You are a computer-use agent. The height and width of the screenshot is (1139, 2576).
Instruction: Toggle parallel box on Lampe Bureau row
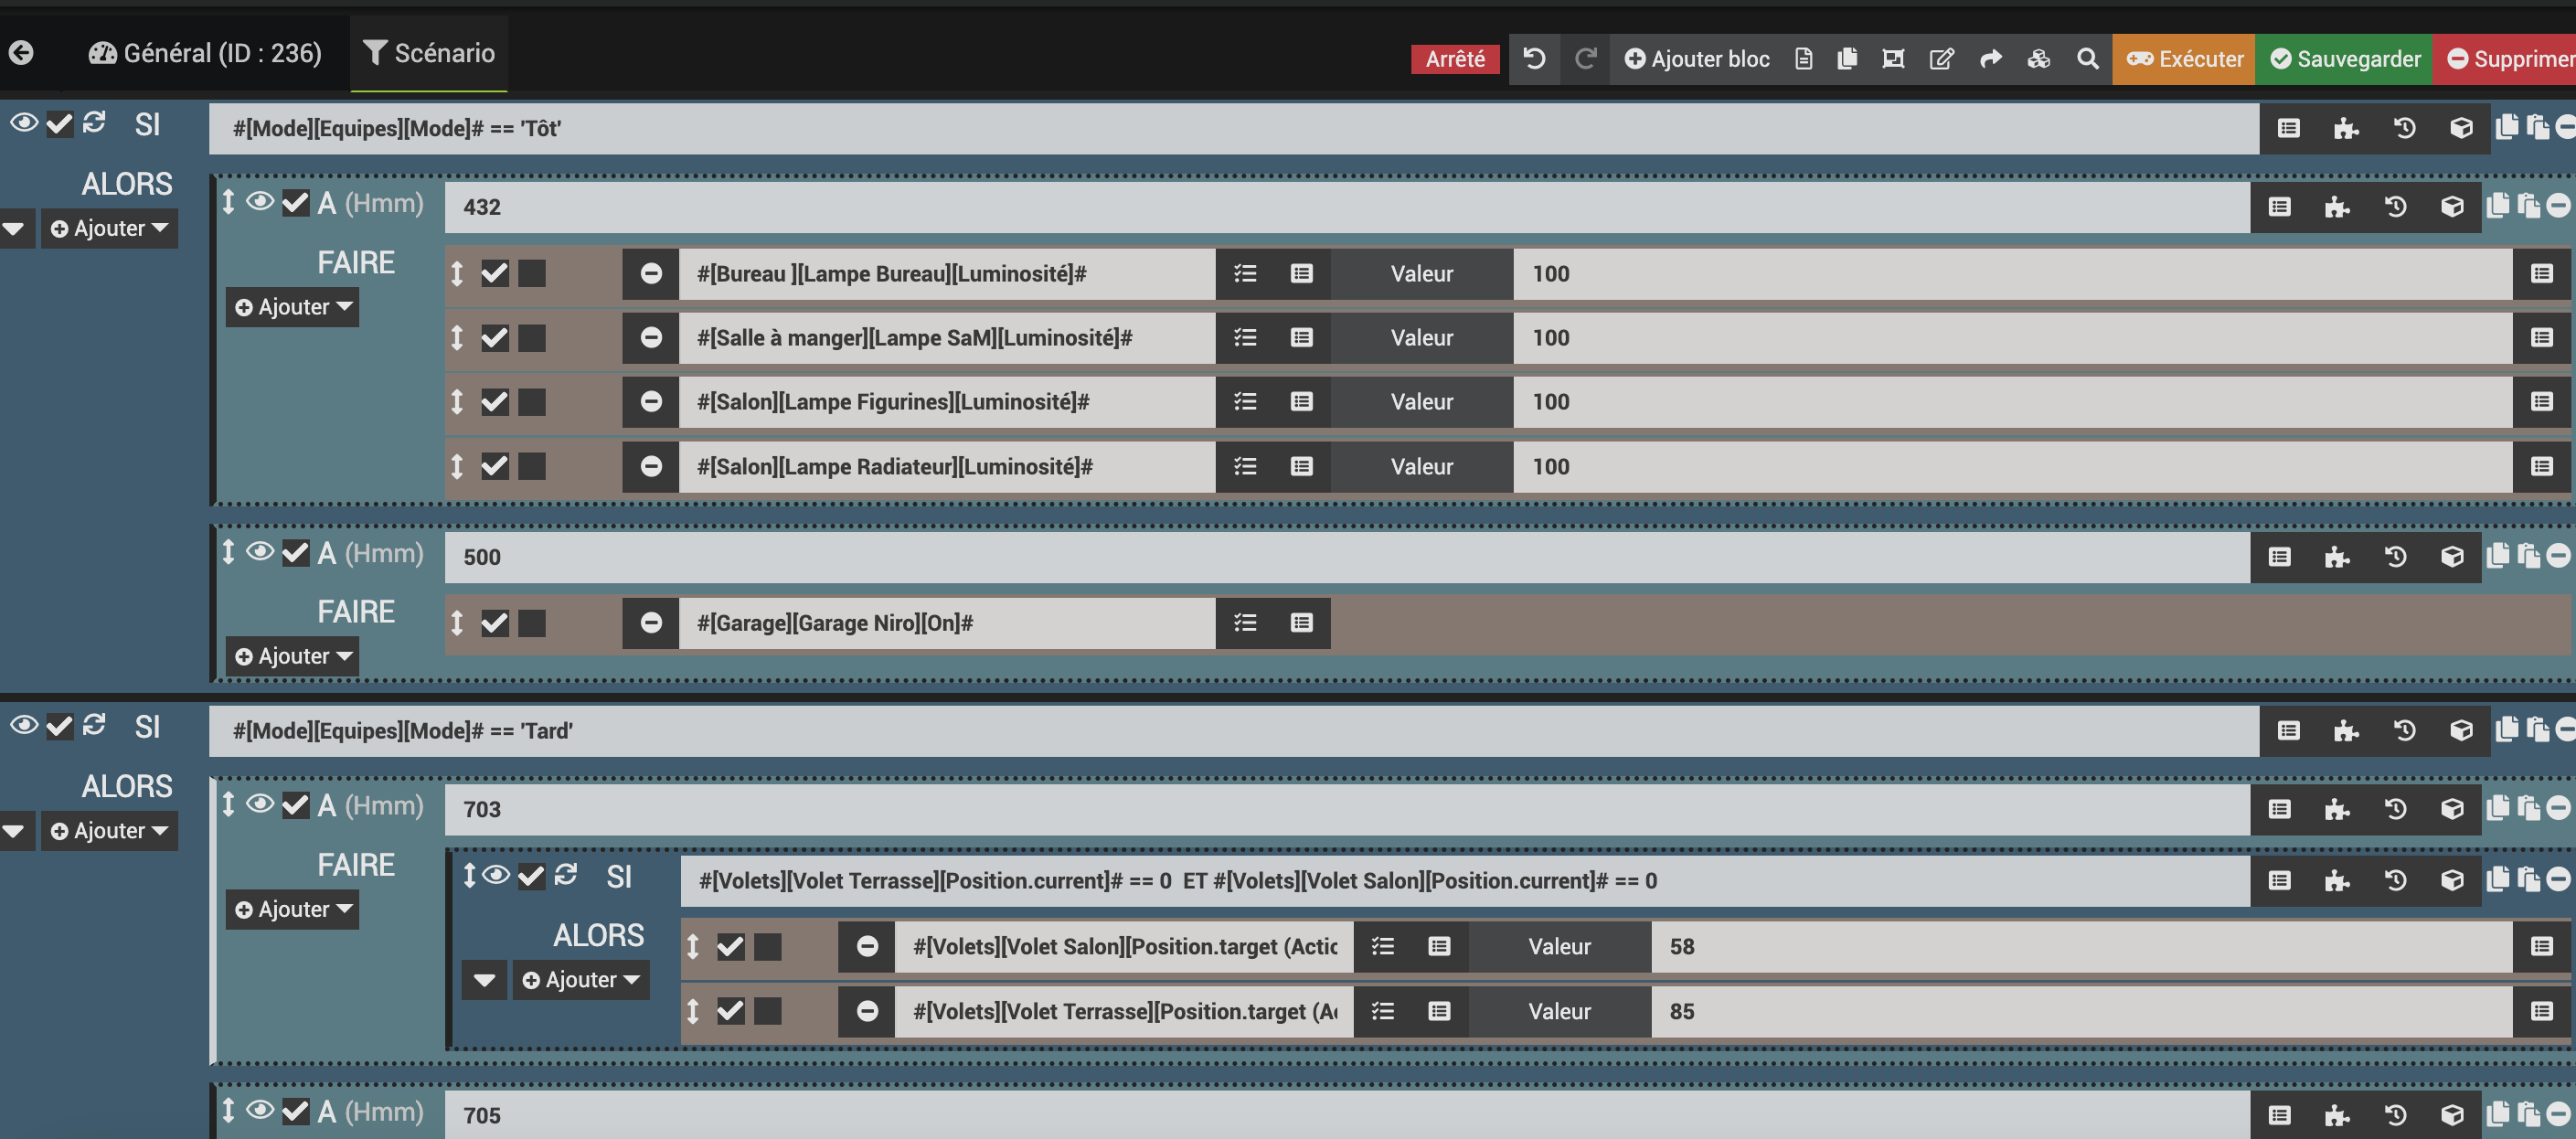(x=532, y=274)
